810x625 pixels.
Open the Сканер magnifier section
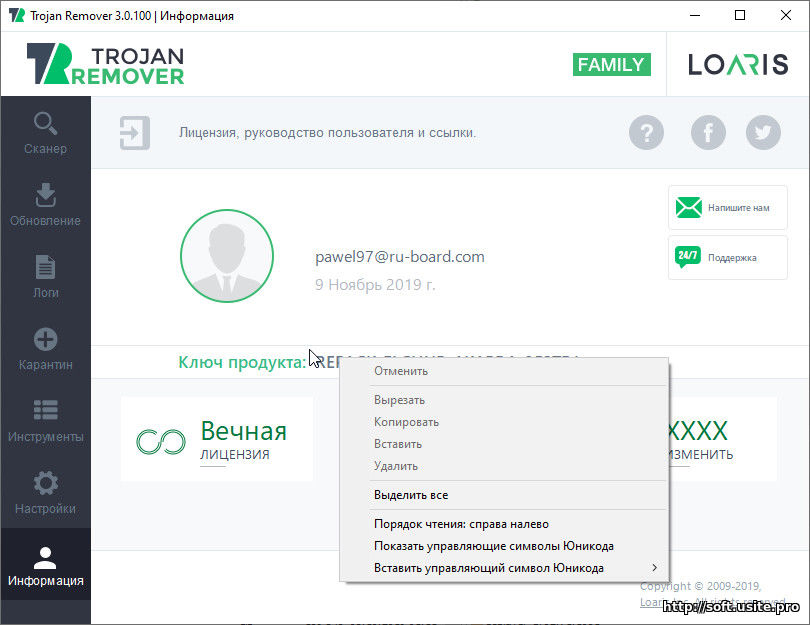coord(45,133)
